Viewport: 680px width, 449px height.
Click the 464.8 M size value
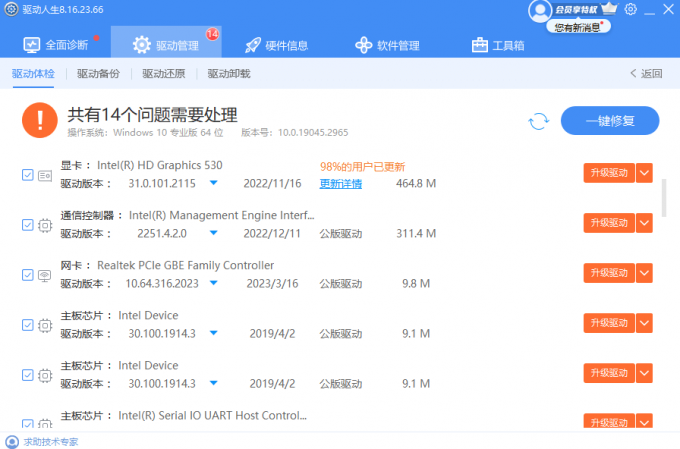pyautogui.click(x=416, y=184)
